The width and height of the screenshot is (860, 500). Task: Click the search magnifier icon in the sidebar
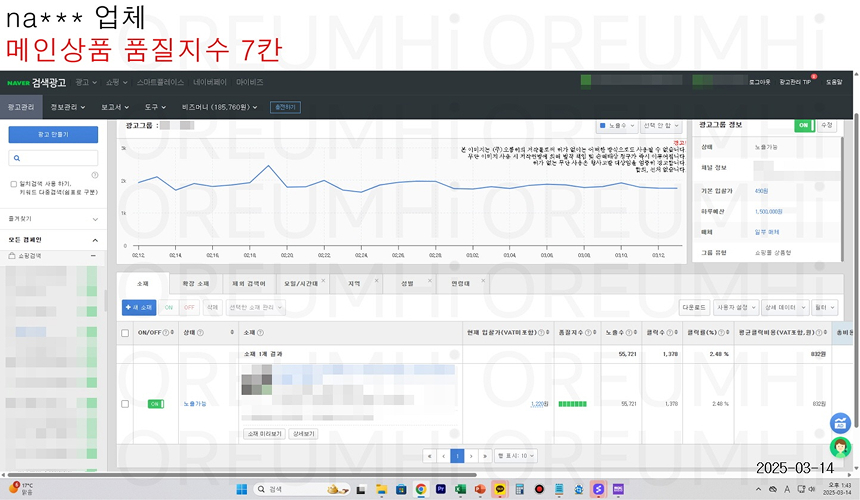click(x=17, y=158)
